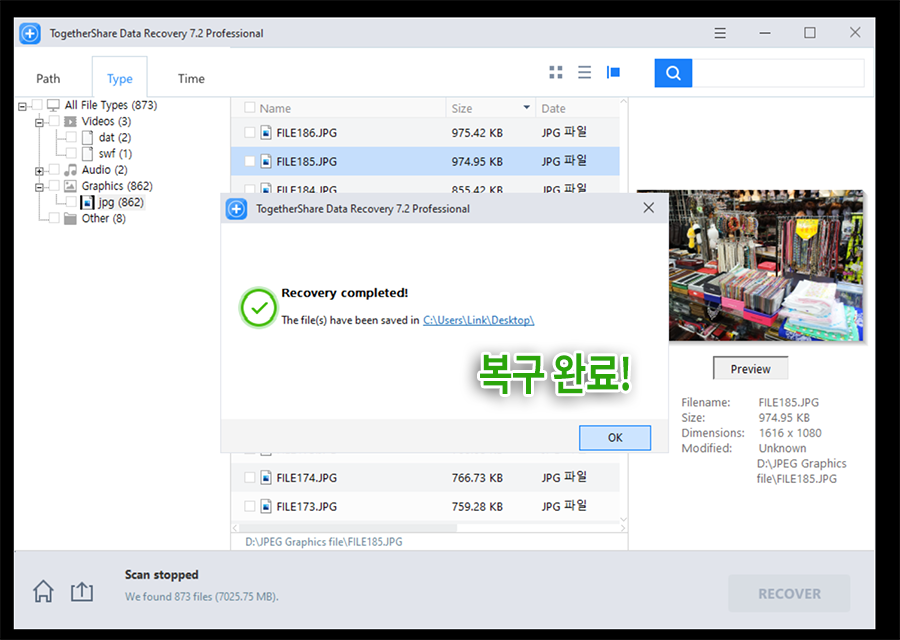Tick the FILE173.JPG checkbox

pos(250,506)
